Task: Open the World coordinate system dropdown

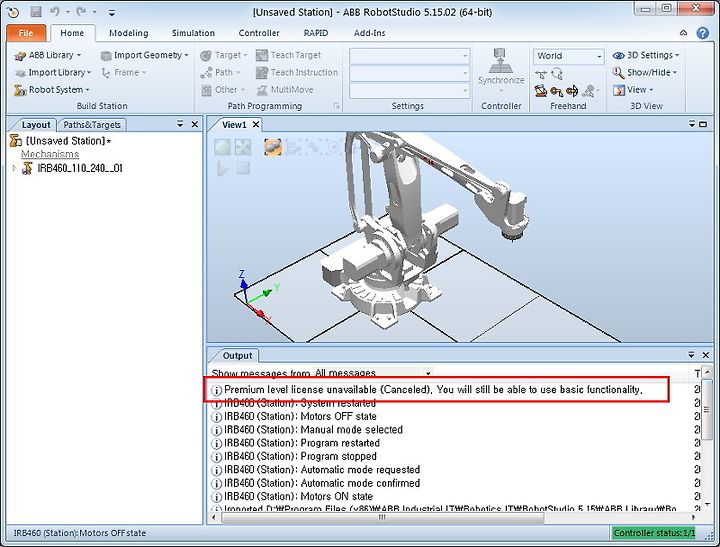Action: pyautogui.click(x=568, y=56)
